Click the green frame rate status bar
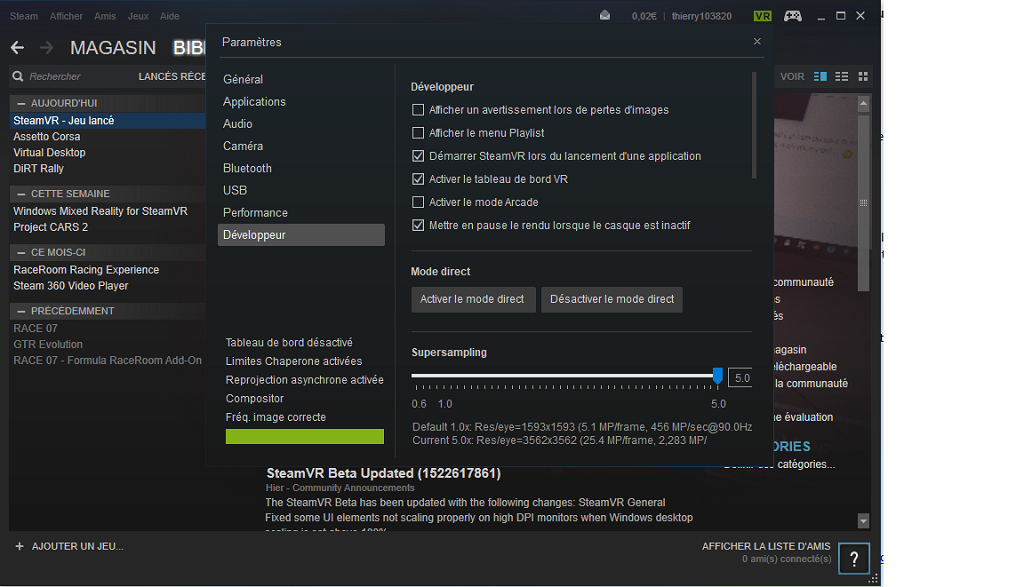Screen dimensions: 1024x587 (304, 436)
